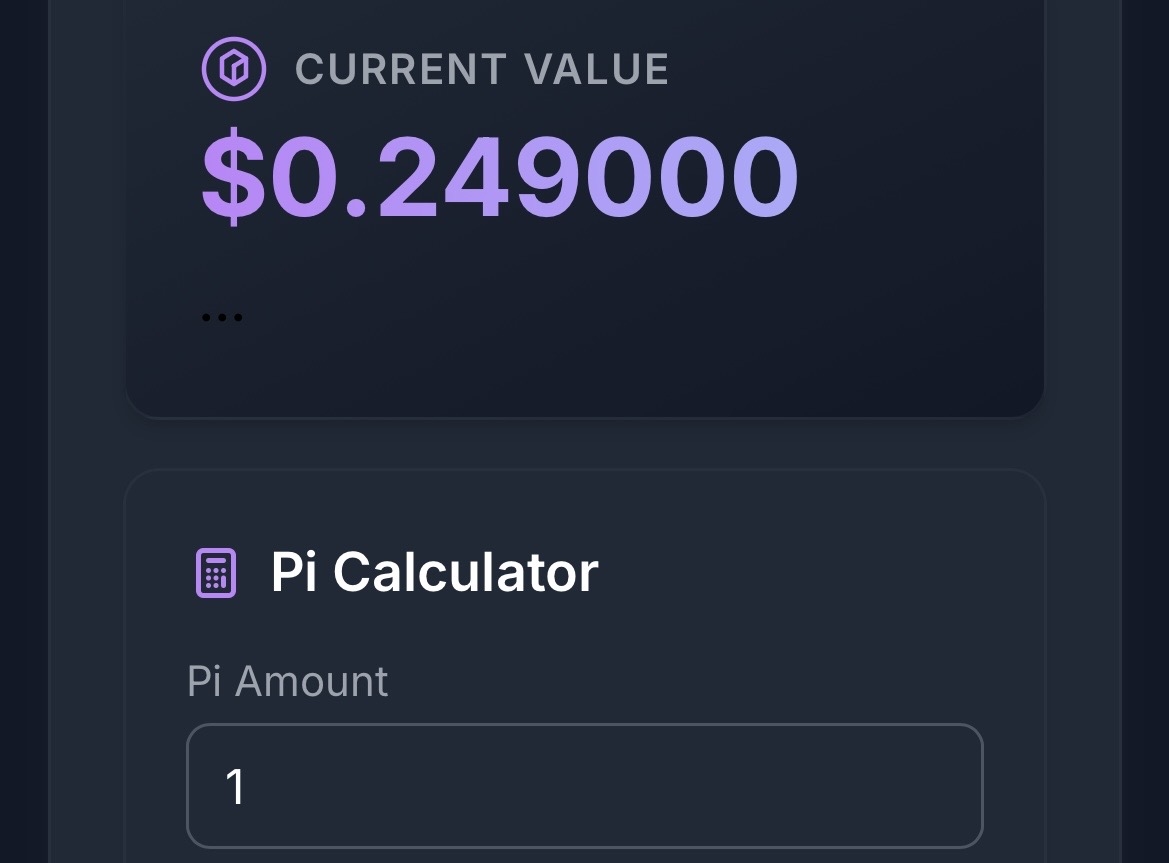Click the CURRENT VALUE label
This screenshot has height=863, width=1169.
click(482, 70)
